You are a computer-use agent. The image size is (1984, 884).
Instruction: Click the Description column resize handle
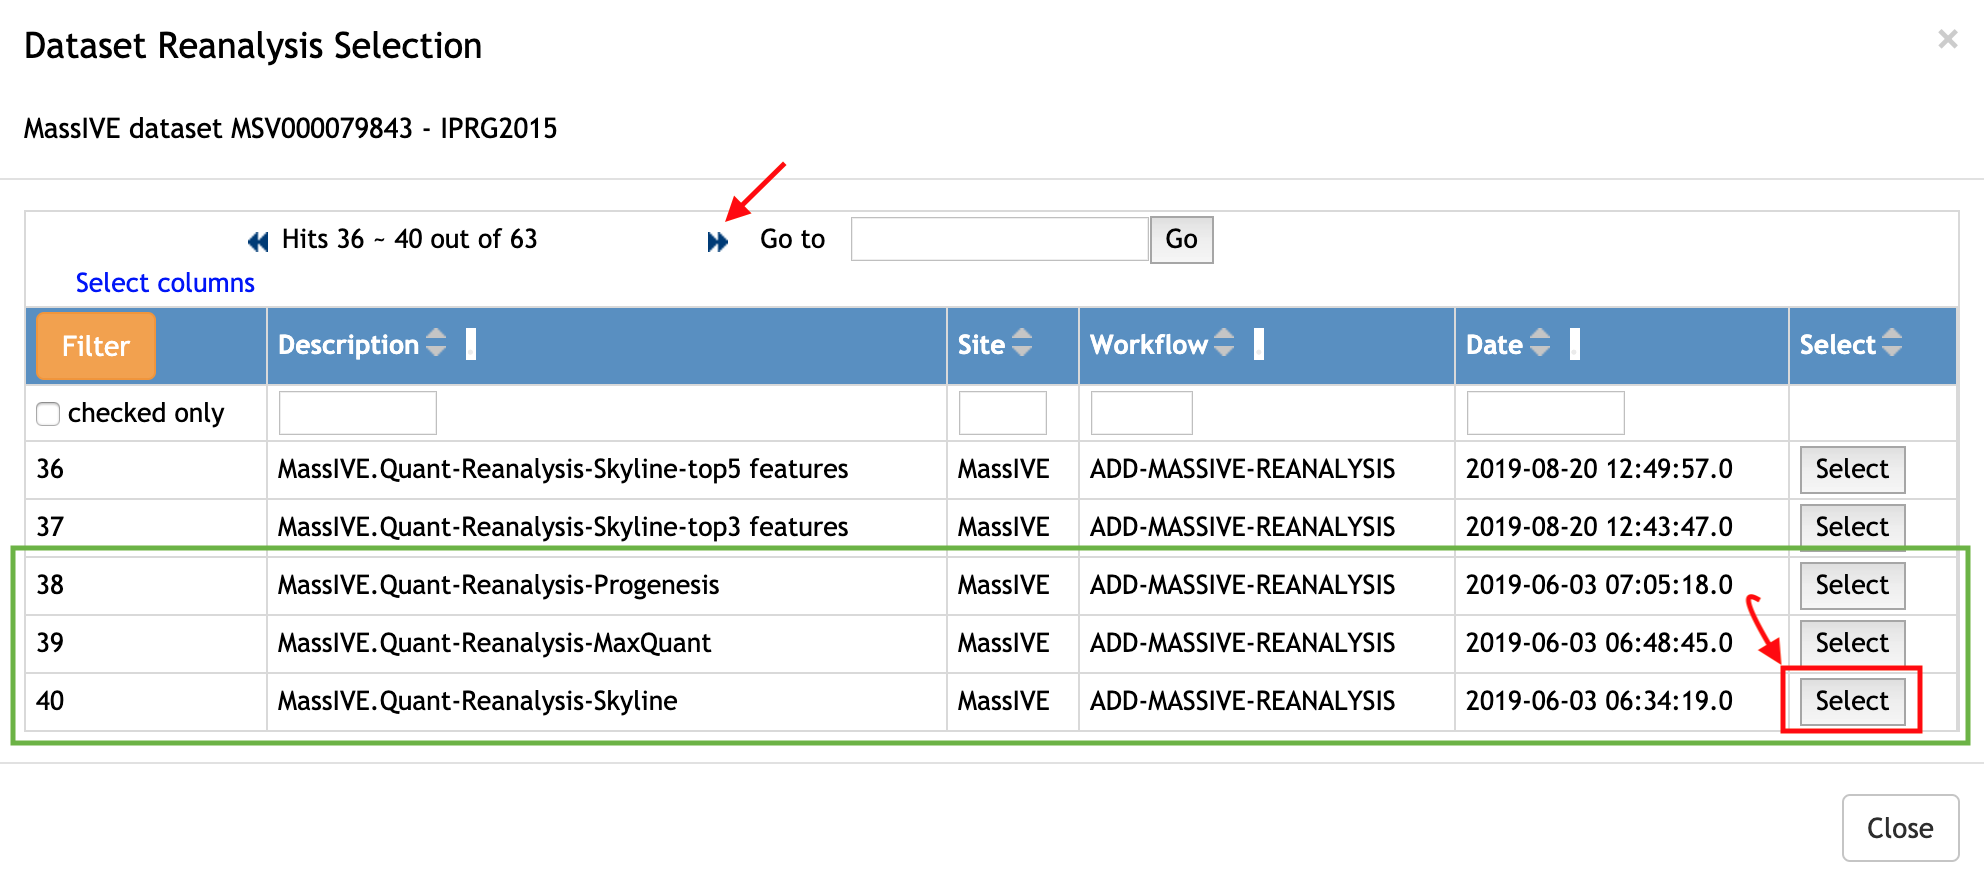[471, 344]
